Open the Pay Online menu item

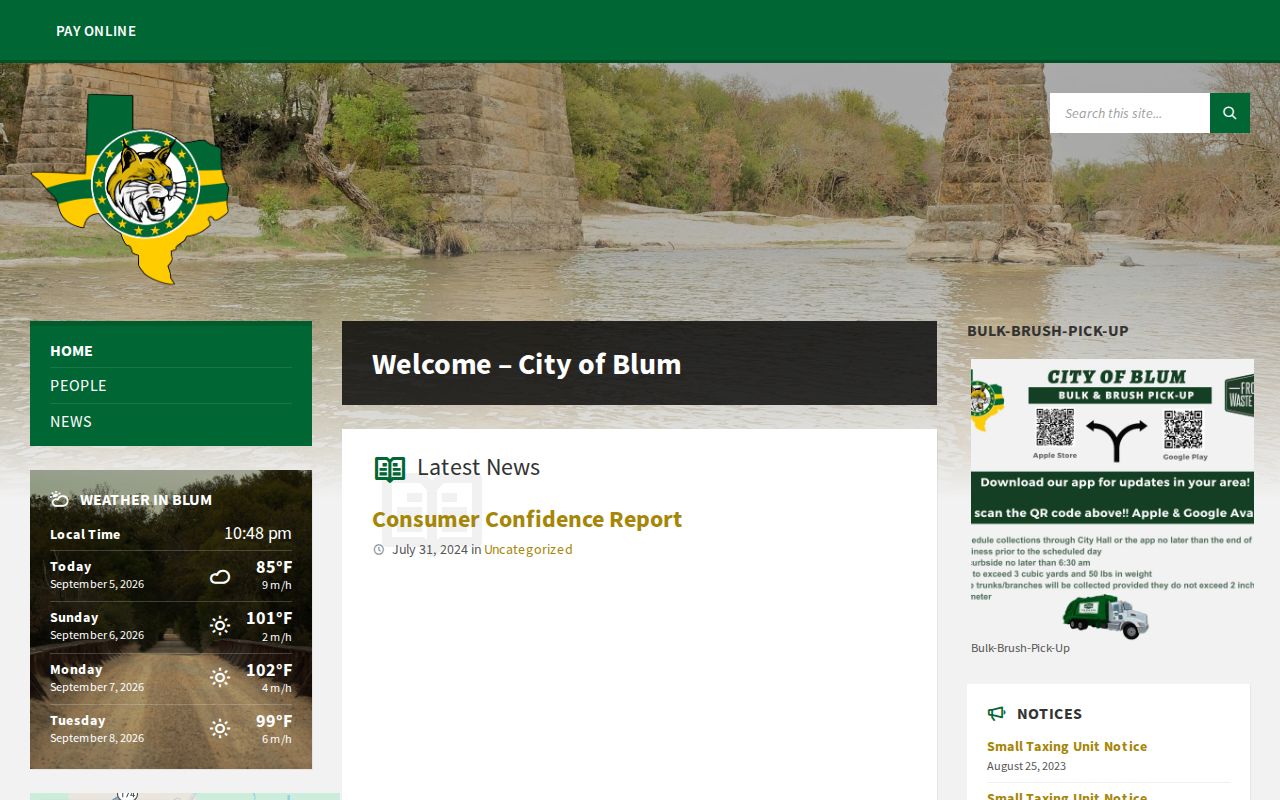(96, 31)
